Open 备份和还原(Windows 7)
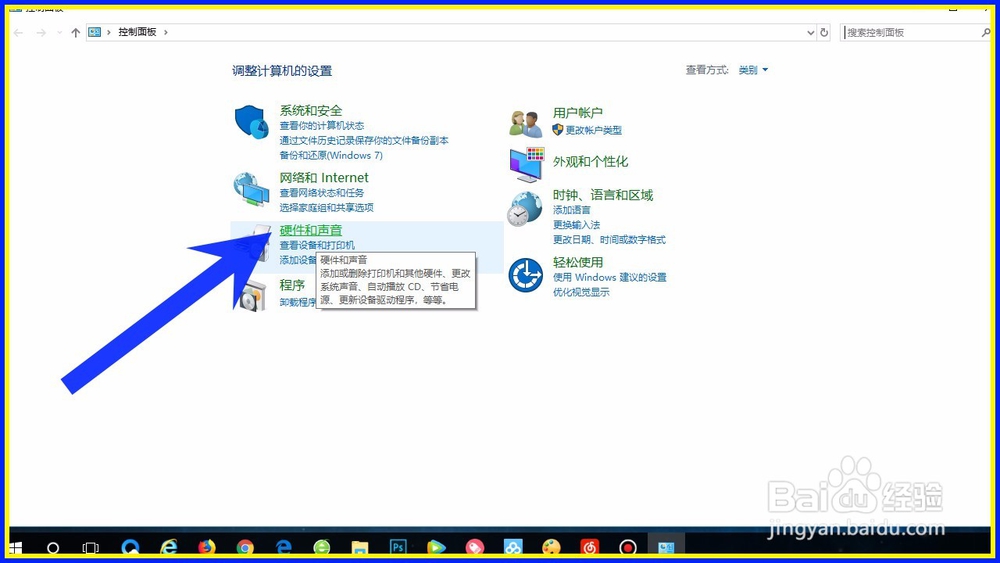 tap(331, 156)
